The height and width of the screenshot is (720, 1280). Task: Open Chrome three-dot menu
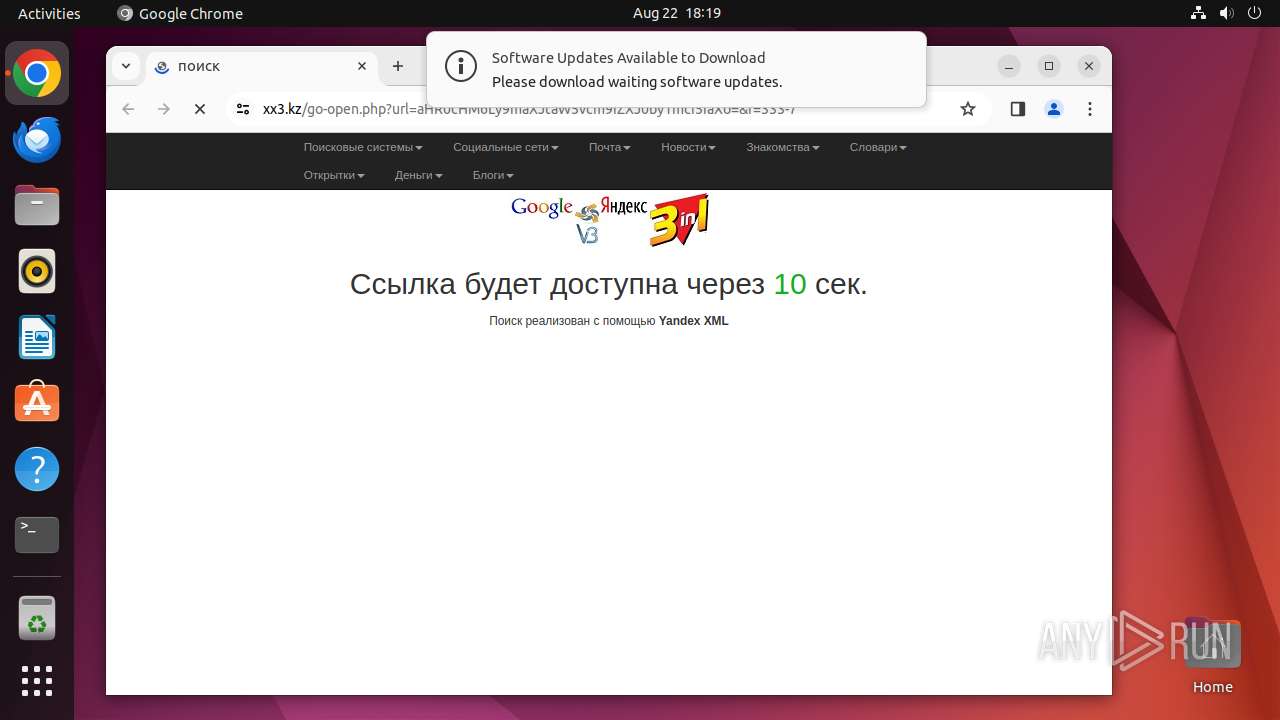click(1090, 109)
